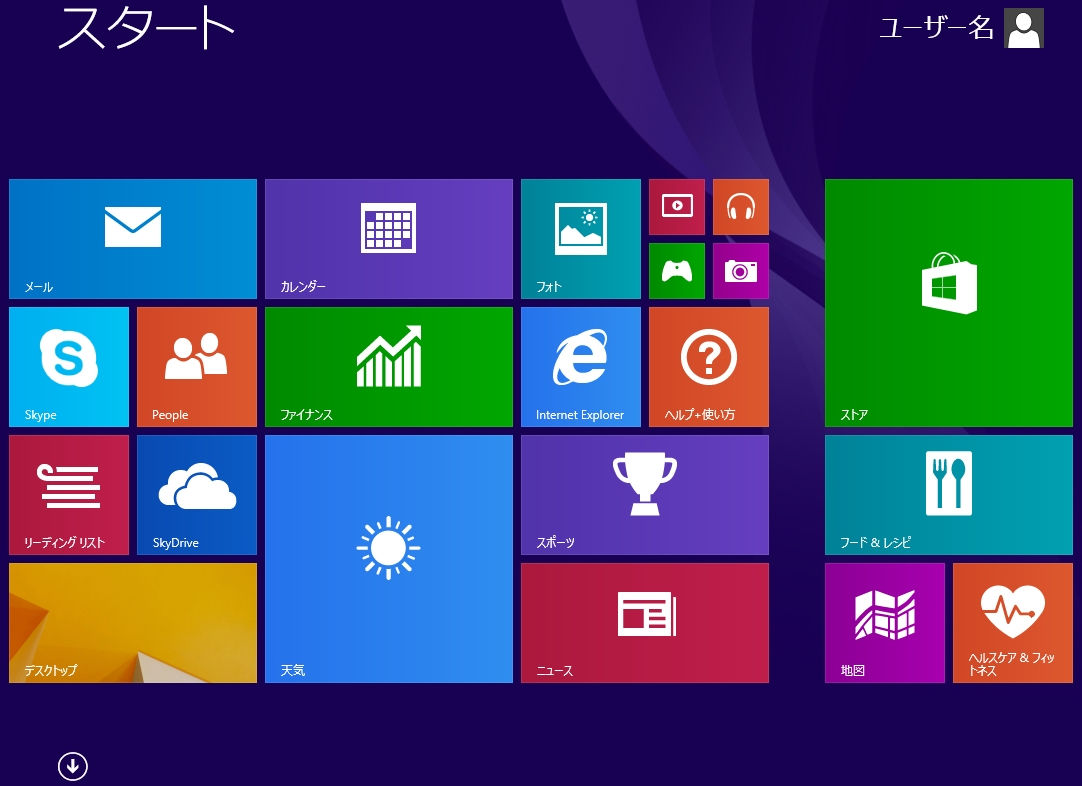This screenshot has height=786, width=1082.
Task: Open the Calendar (カレンダー) tile
Action: point(388,239)
